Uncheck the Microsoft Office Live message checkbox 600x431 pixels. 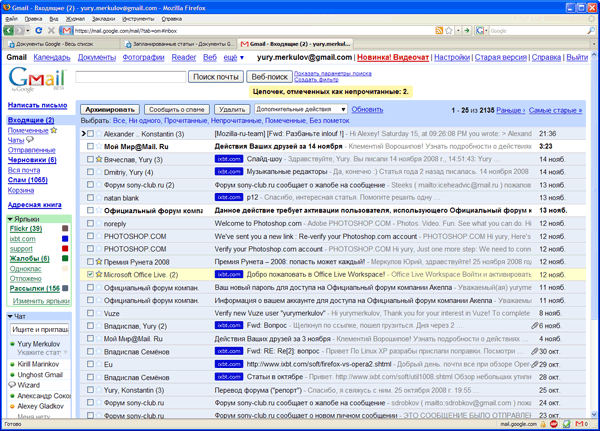(x=90, y=274)
